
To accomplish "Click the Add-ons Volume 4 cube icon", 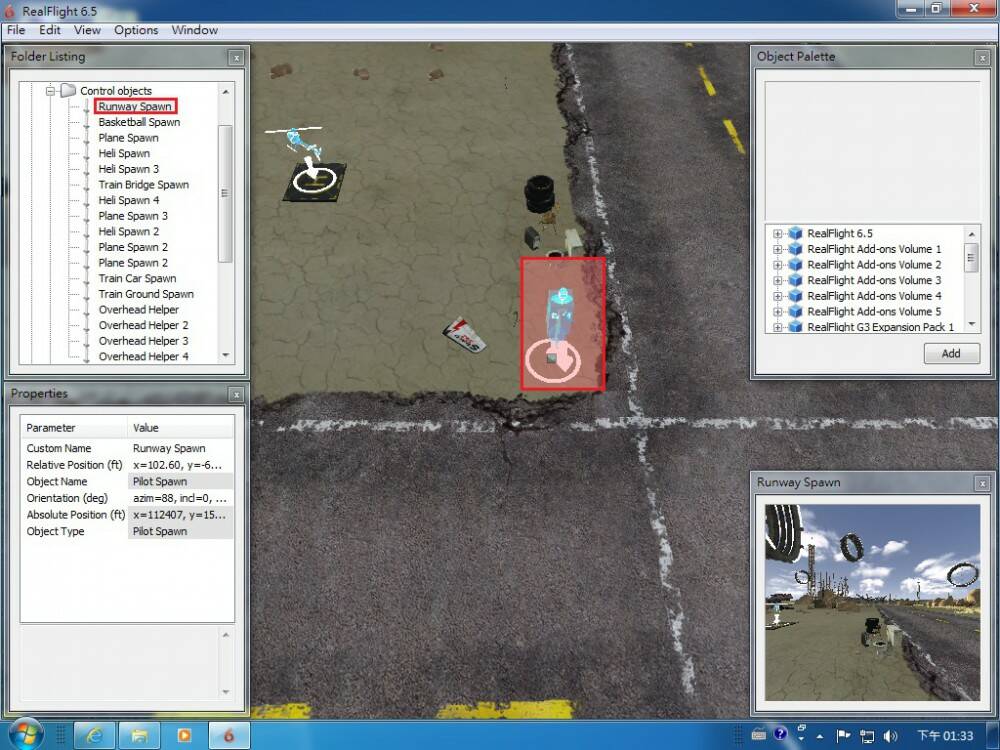I will (x=795, y=296).
